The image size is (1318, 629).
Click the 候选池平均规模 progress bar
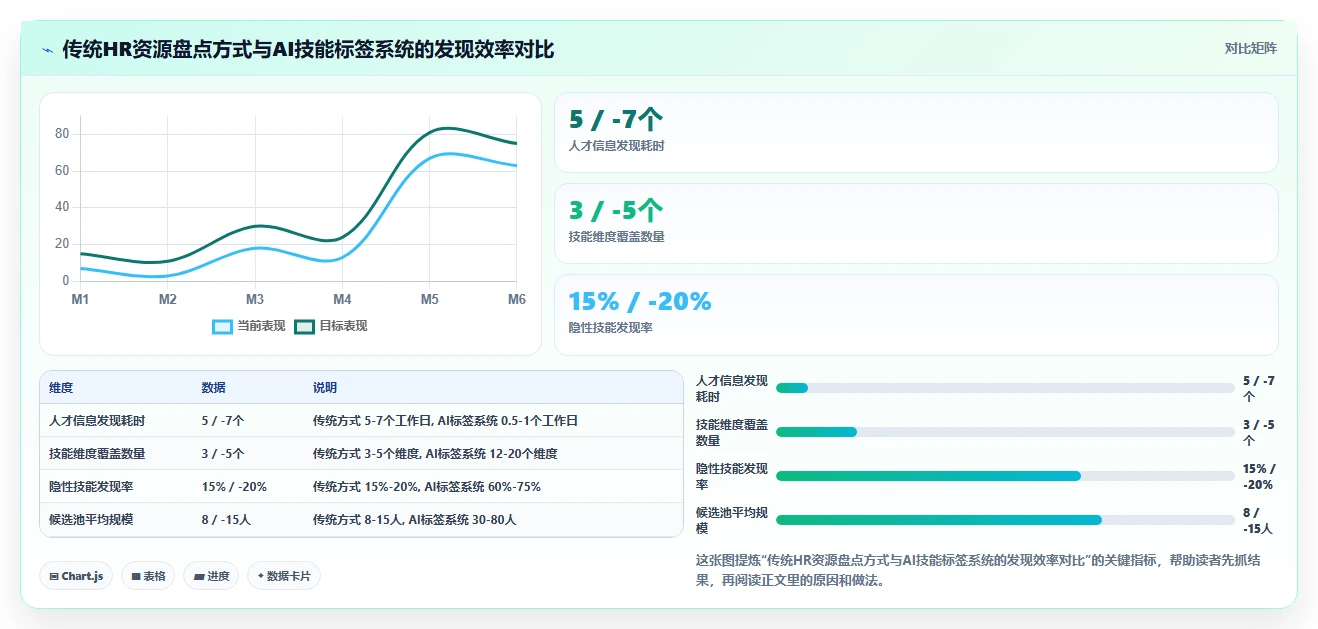pos(1005,520)
